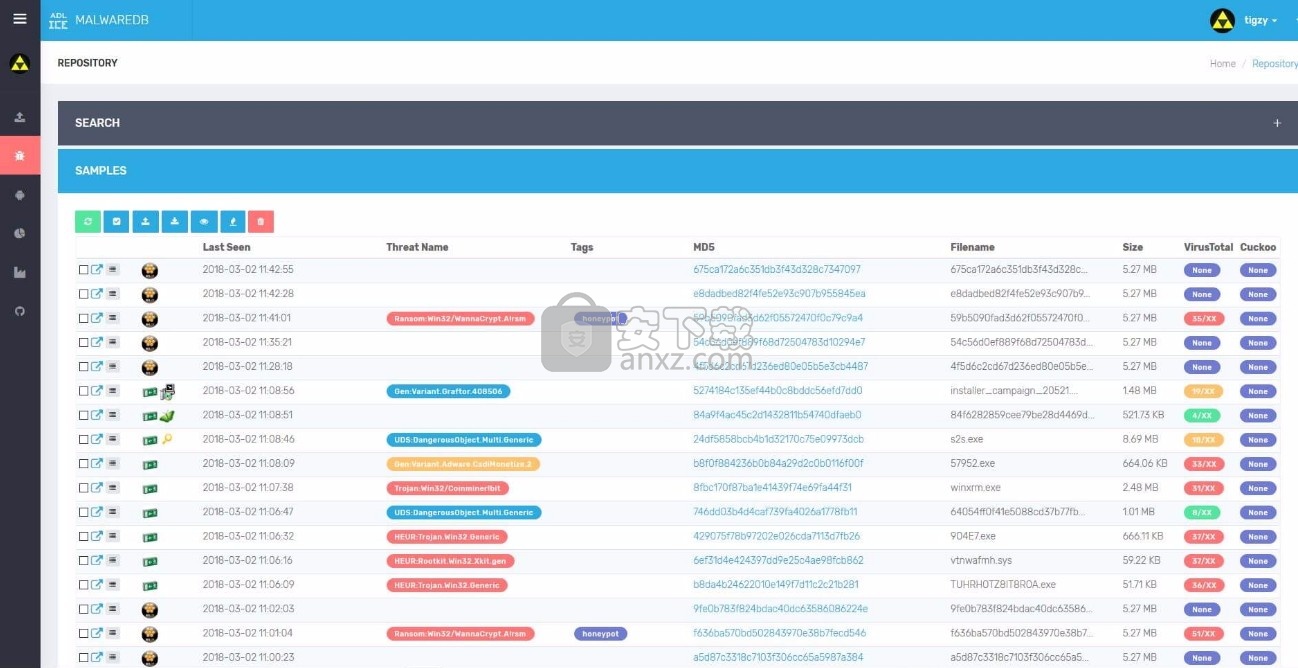Open MD5 link 24df5658bcb4b1d32170c75e09973dcb

[x=778, y=440]
